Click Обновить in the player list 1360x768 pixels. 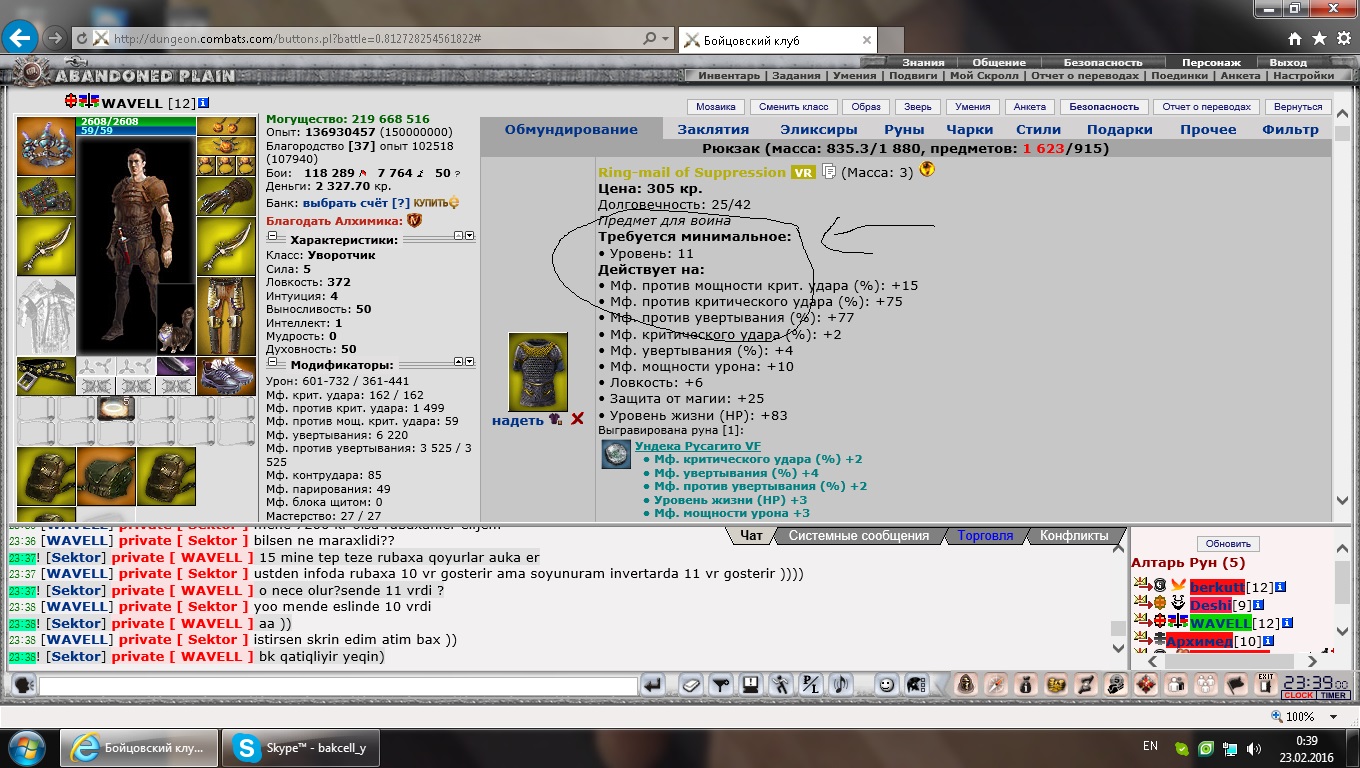point(1228,544)
